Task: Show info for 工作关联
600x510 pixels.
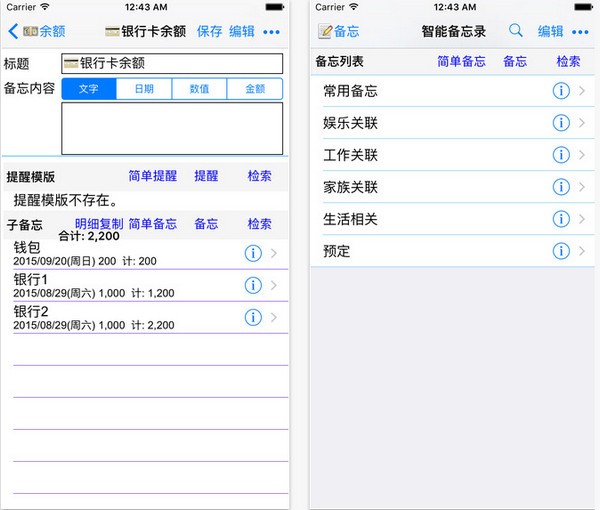Action: point(561,155)
